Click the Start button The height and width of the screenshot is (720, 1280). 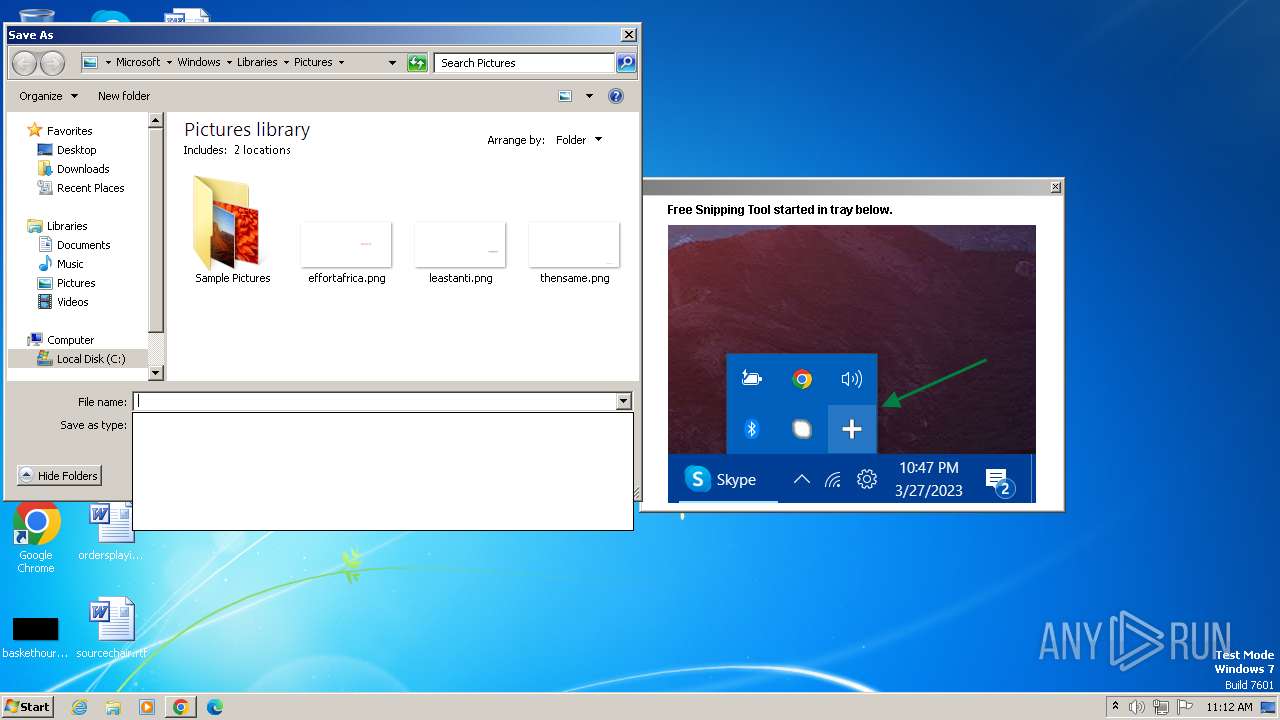28,706
